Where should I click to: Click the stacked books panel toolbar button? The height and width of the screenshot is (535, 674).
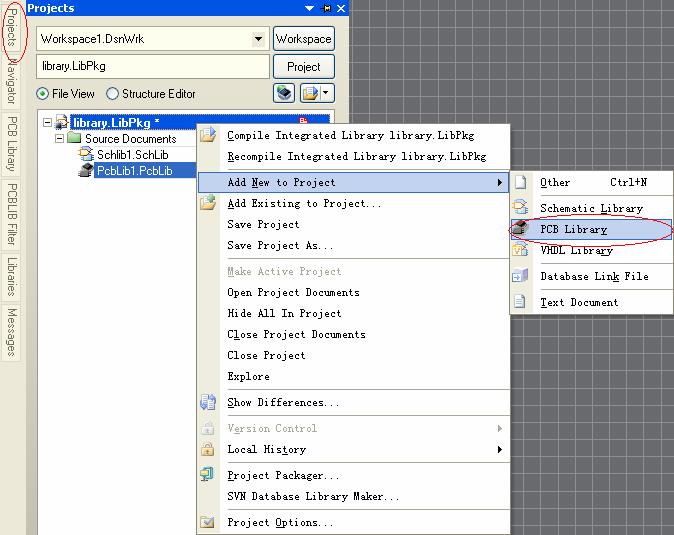coord(284,93)
